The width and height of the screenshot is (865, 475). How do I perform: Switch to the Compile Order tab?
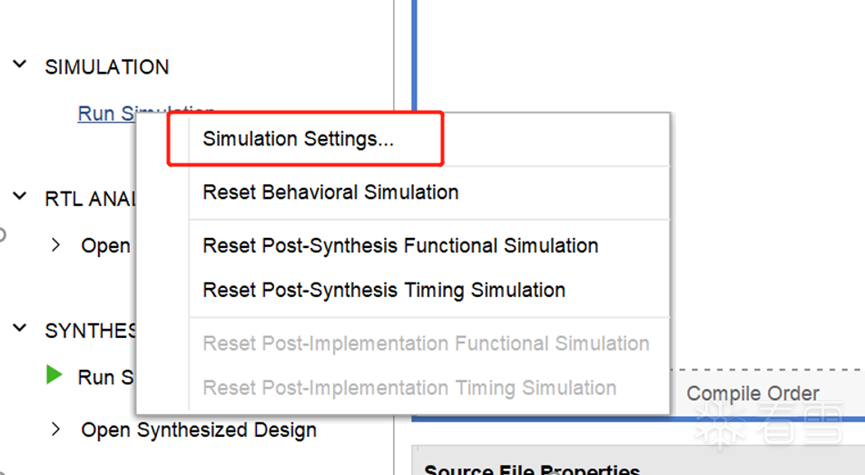(x=752, y=394)
